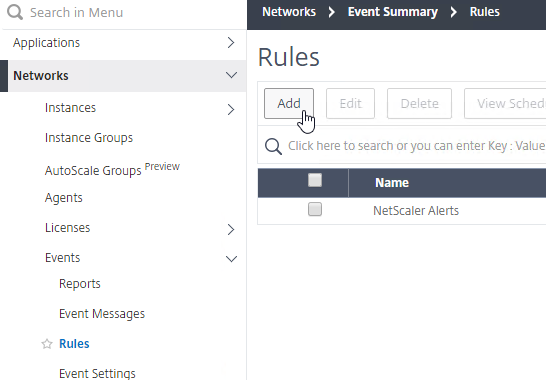
Task: Go to Event Summary breadcrumb link
Action: point(392,12)
